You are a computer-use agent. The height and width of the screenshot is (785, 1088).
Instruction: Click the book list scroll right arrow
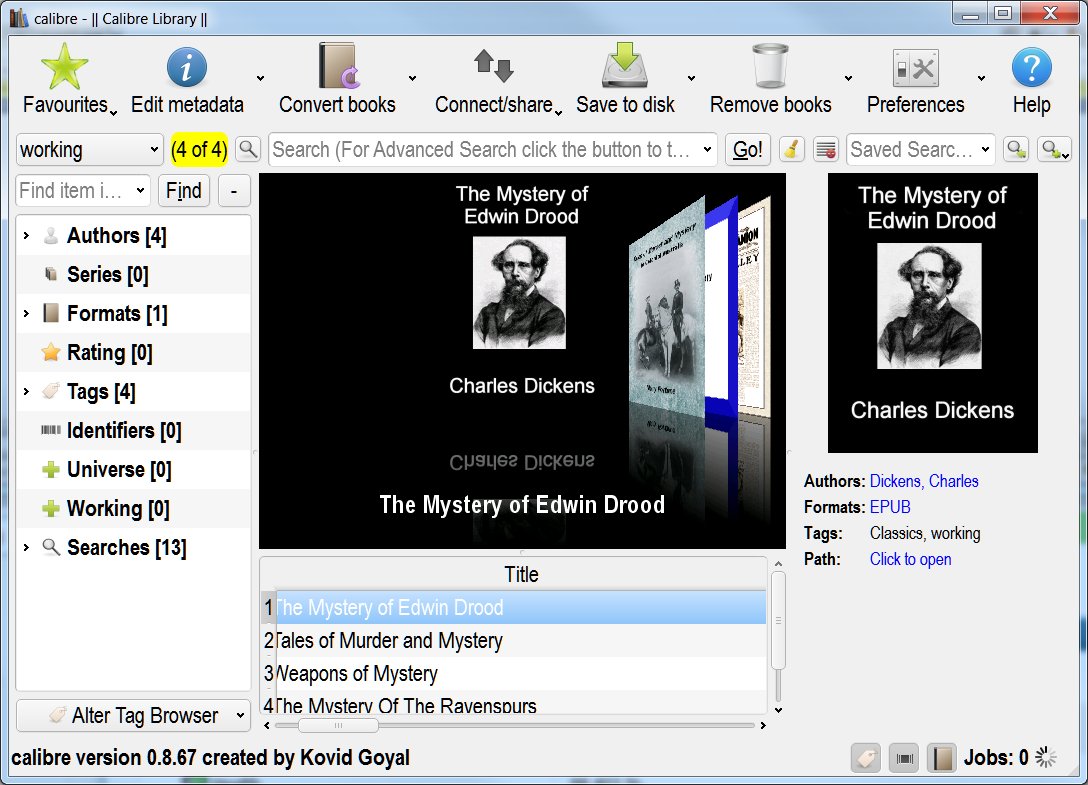tap(763, 725)
